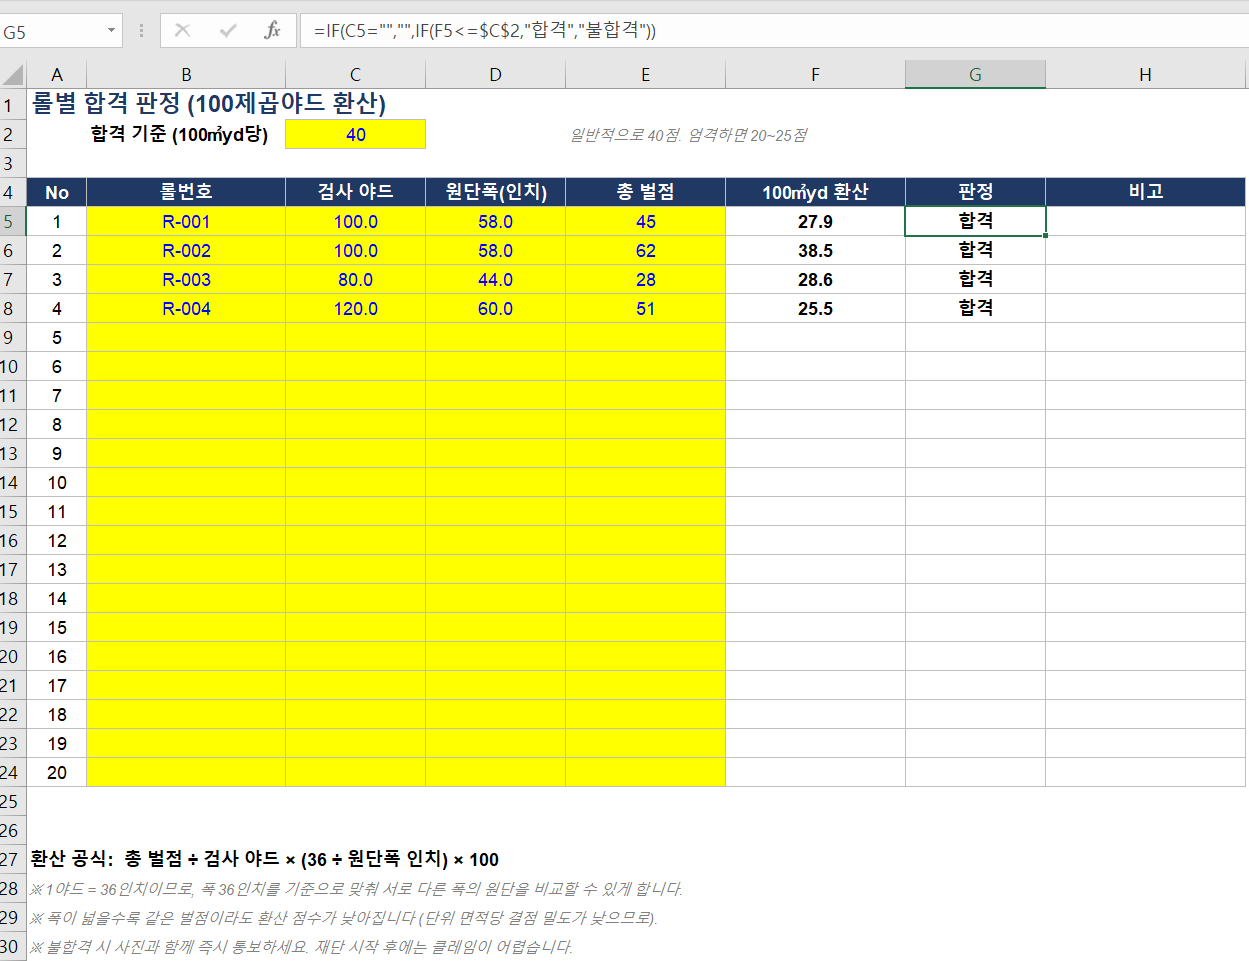Click the note beginning '※ 1야드 = 36인치이므로'

click(x=356, y=889)
